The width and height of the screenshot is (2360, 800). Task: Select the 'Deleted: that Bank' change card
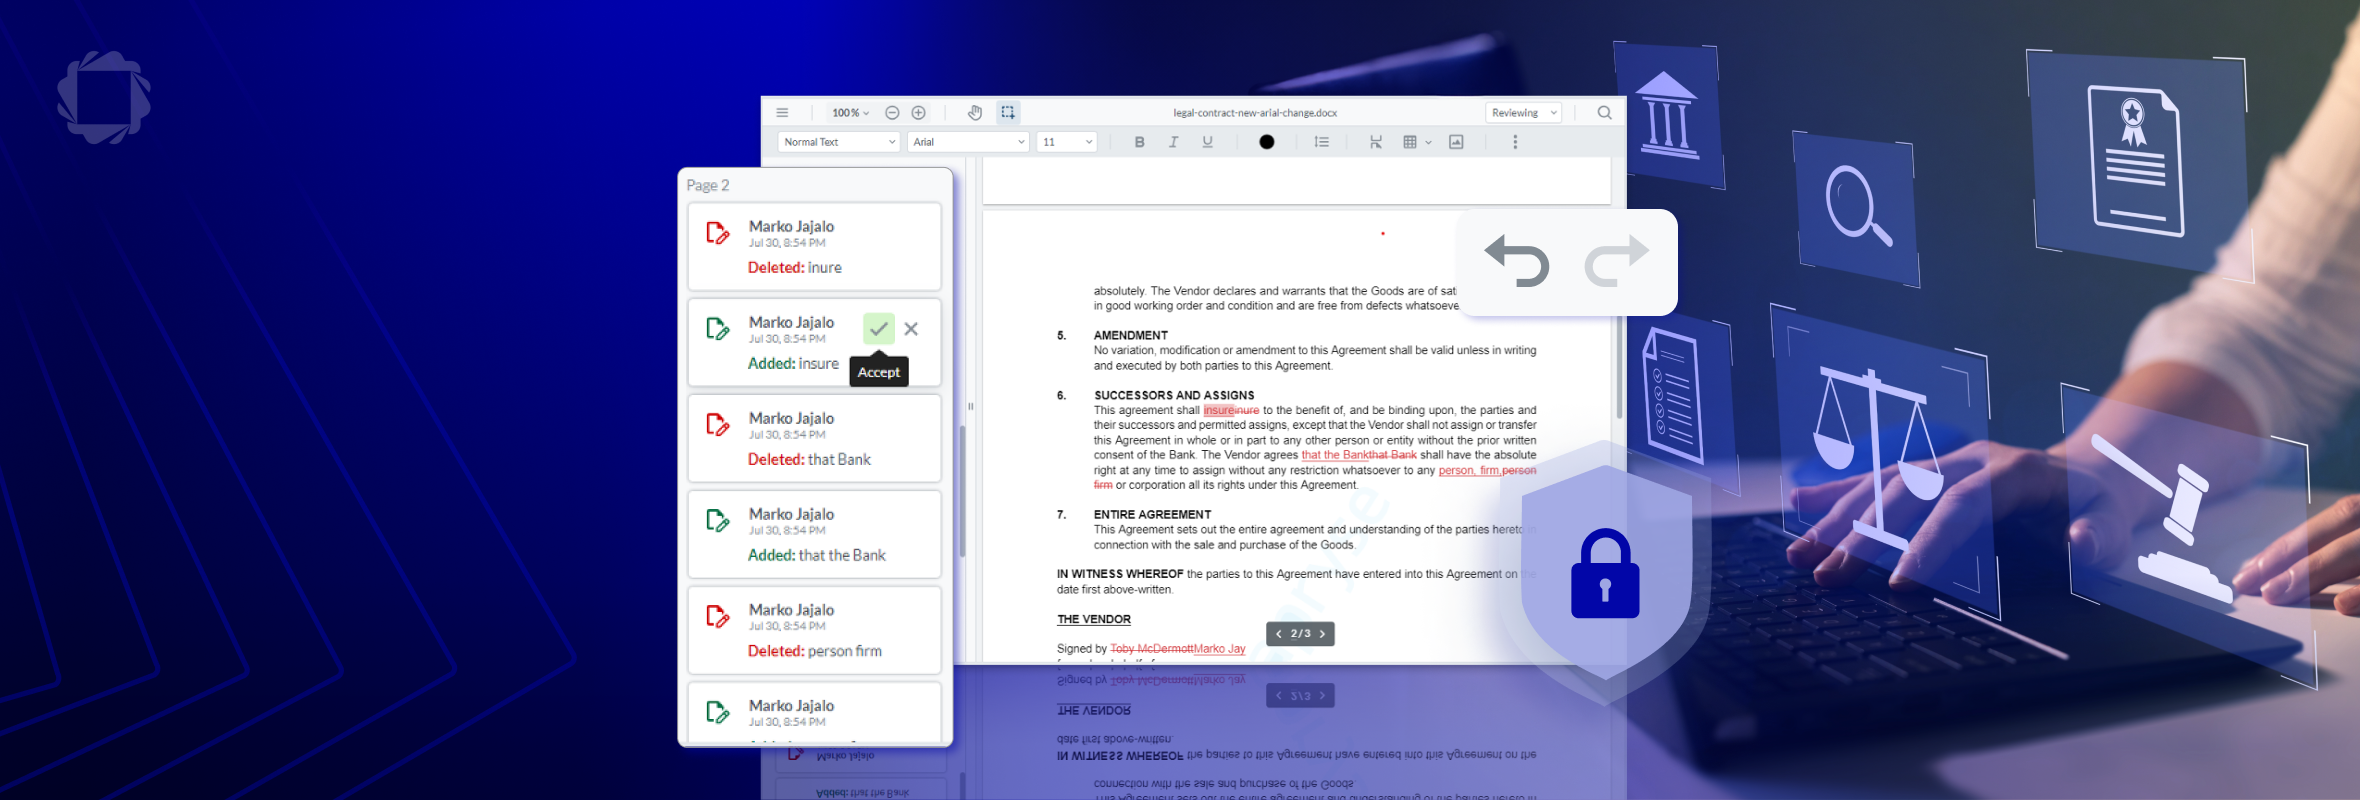pos(814,439)
